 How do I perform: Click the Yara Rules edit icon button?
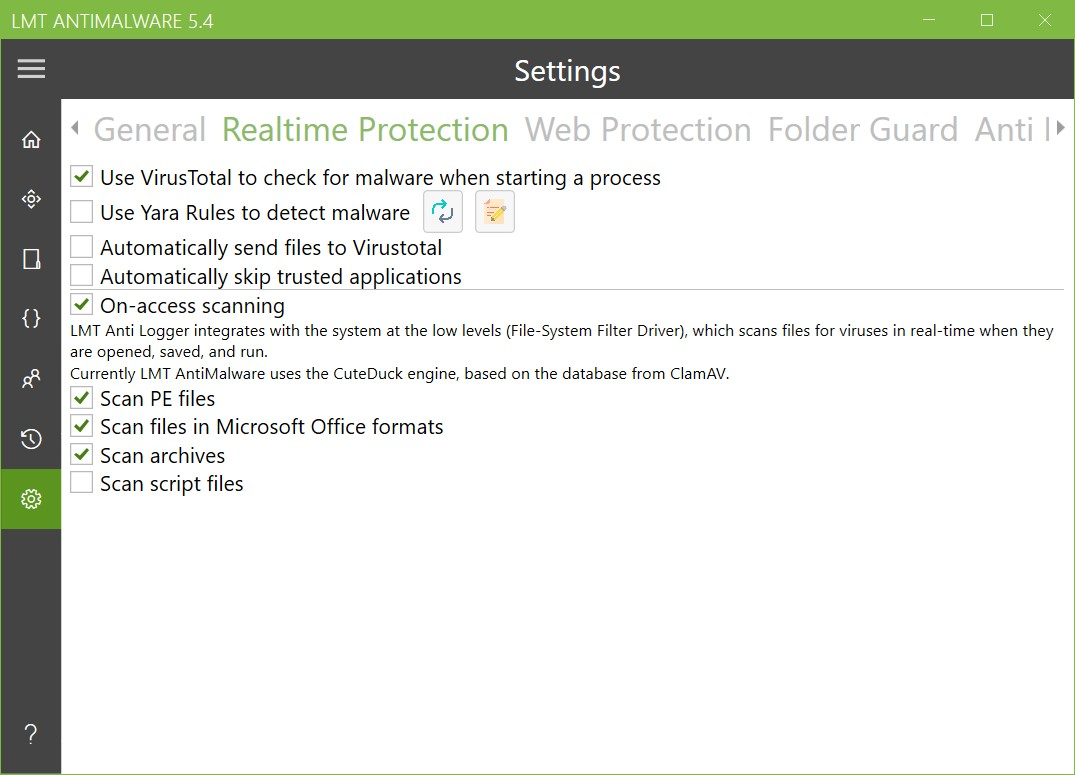(x=495, y=212)
